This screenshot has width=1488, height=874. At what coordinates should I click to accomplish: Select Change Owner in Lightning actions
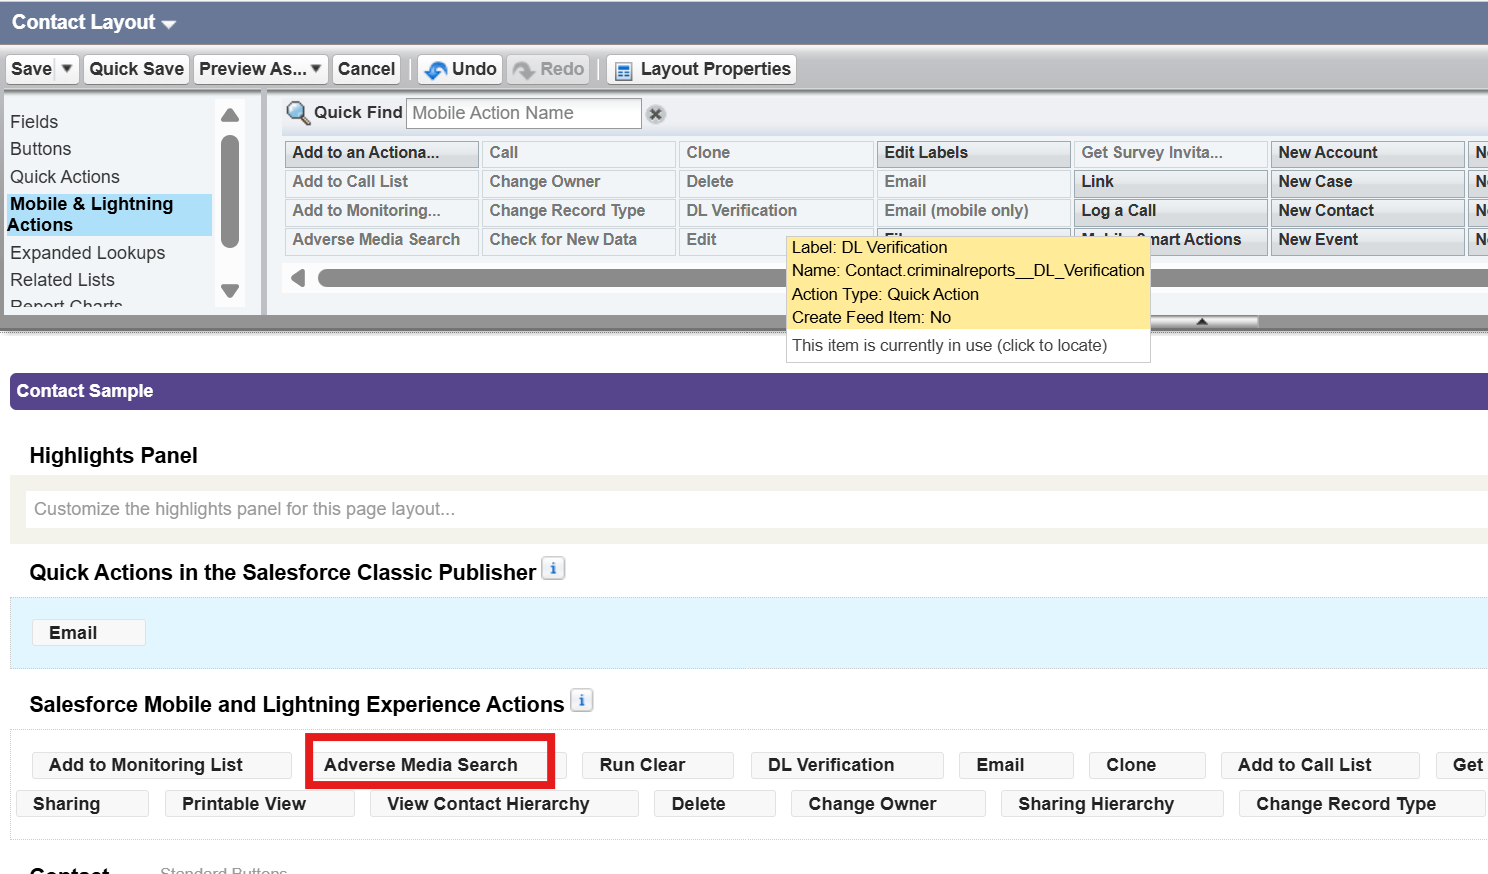tap(888, 804)
